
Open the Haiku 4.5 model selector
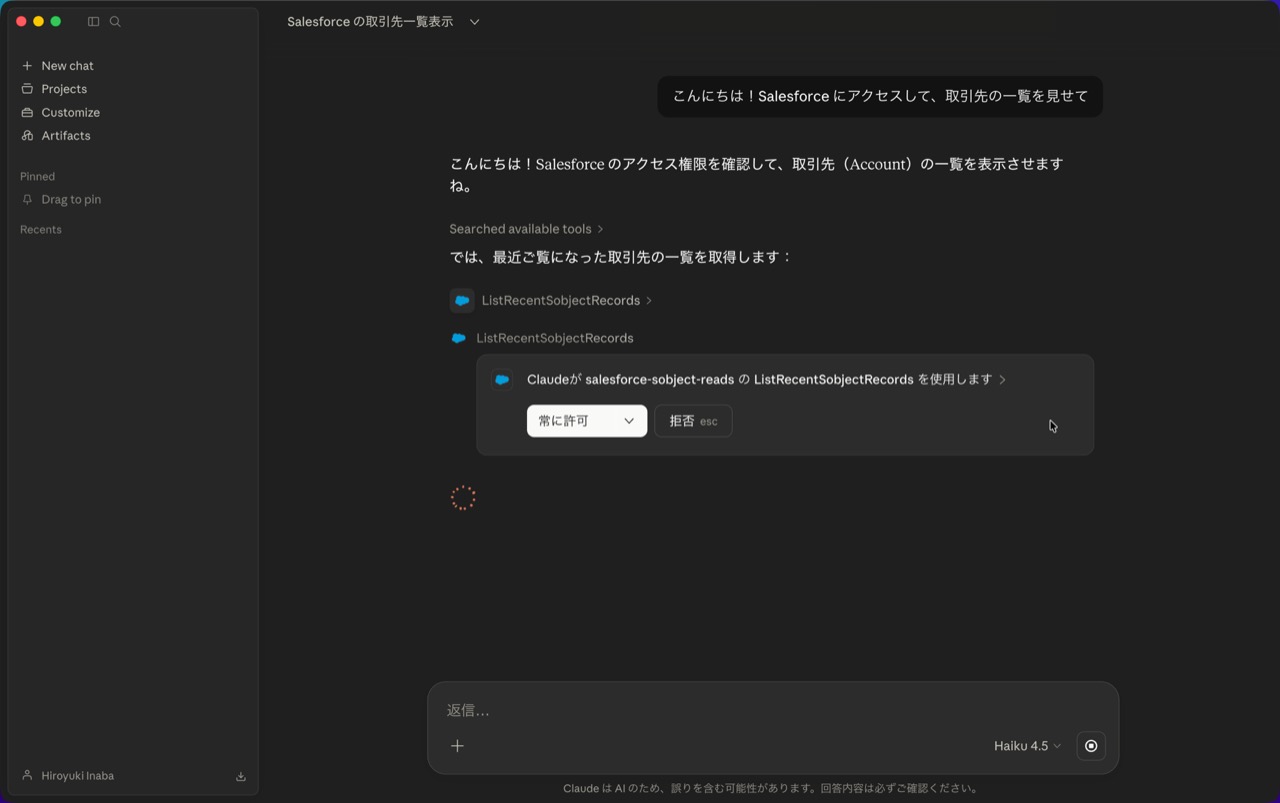[x=1027, y=746]
